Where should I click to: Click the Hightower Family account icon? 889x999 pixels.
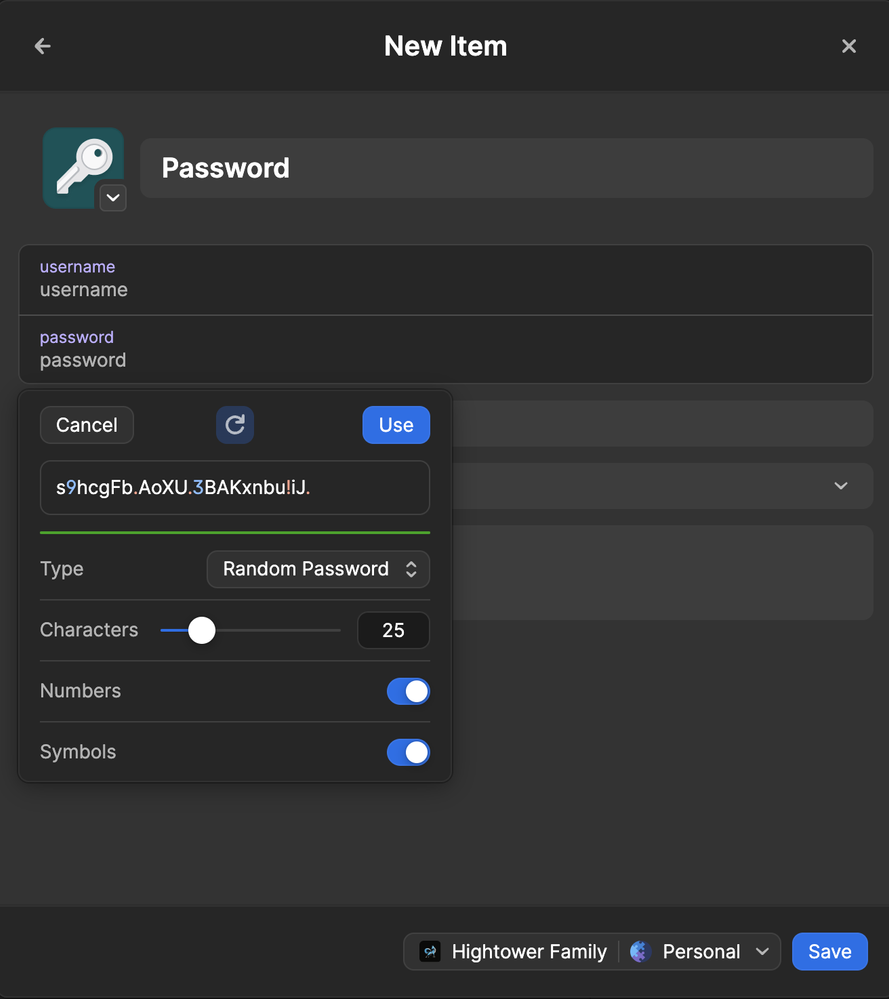pos(430,952)
